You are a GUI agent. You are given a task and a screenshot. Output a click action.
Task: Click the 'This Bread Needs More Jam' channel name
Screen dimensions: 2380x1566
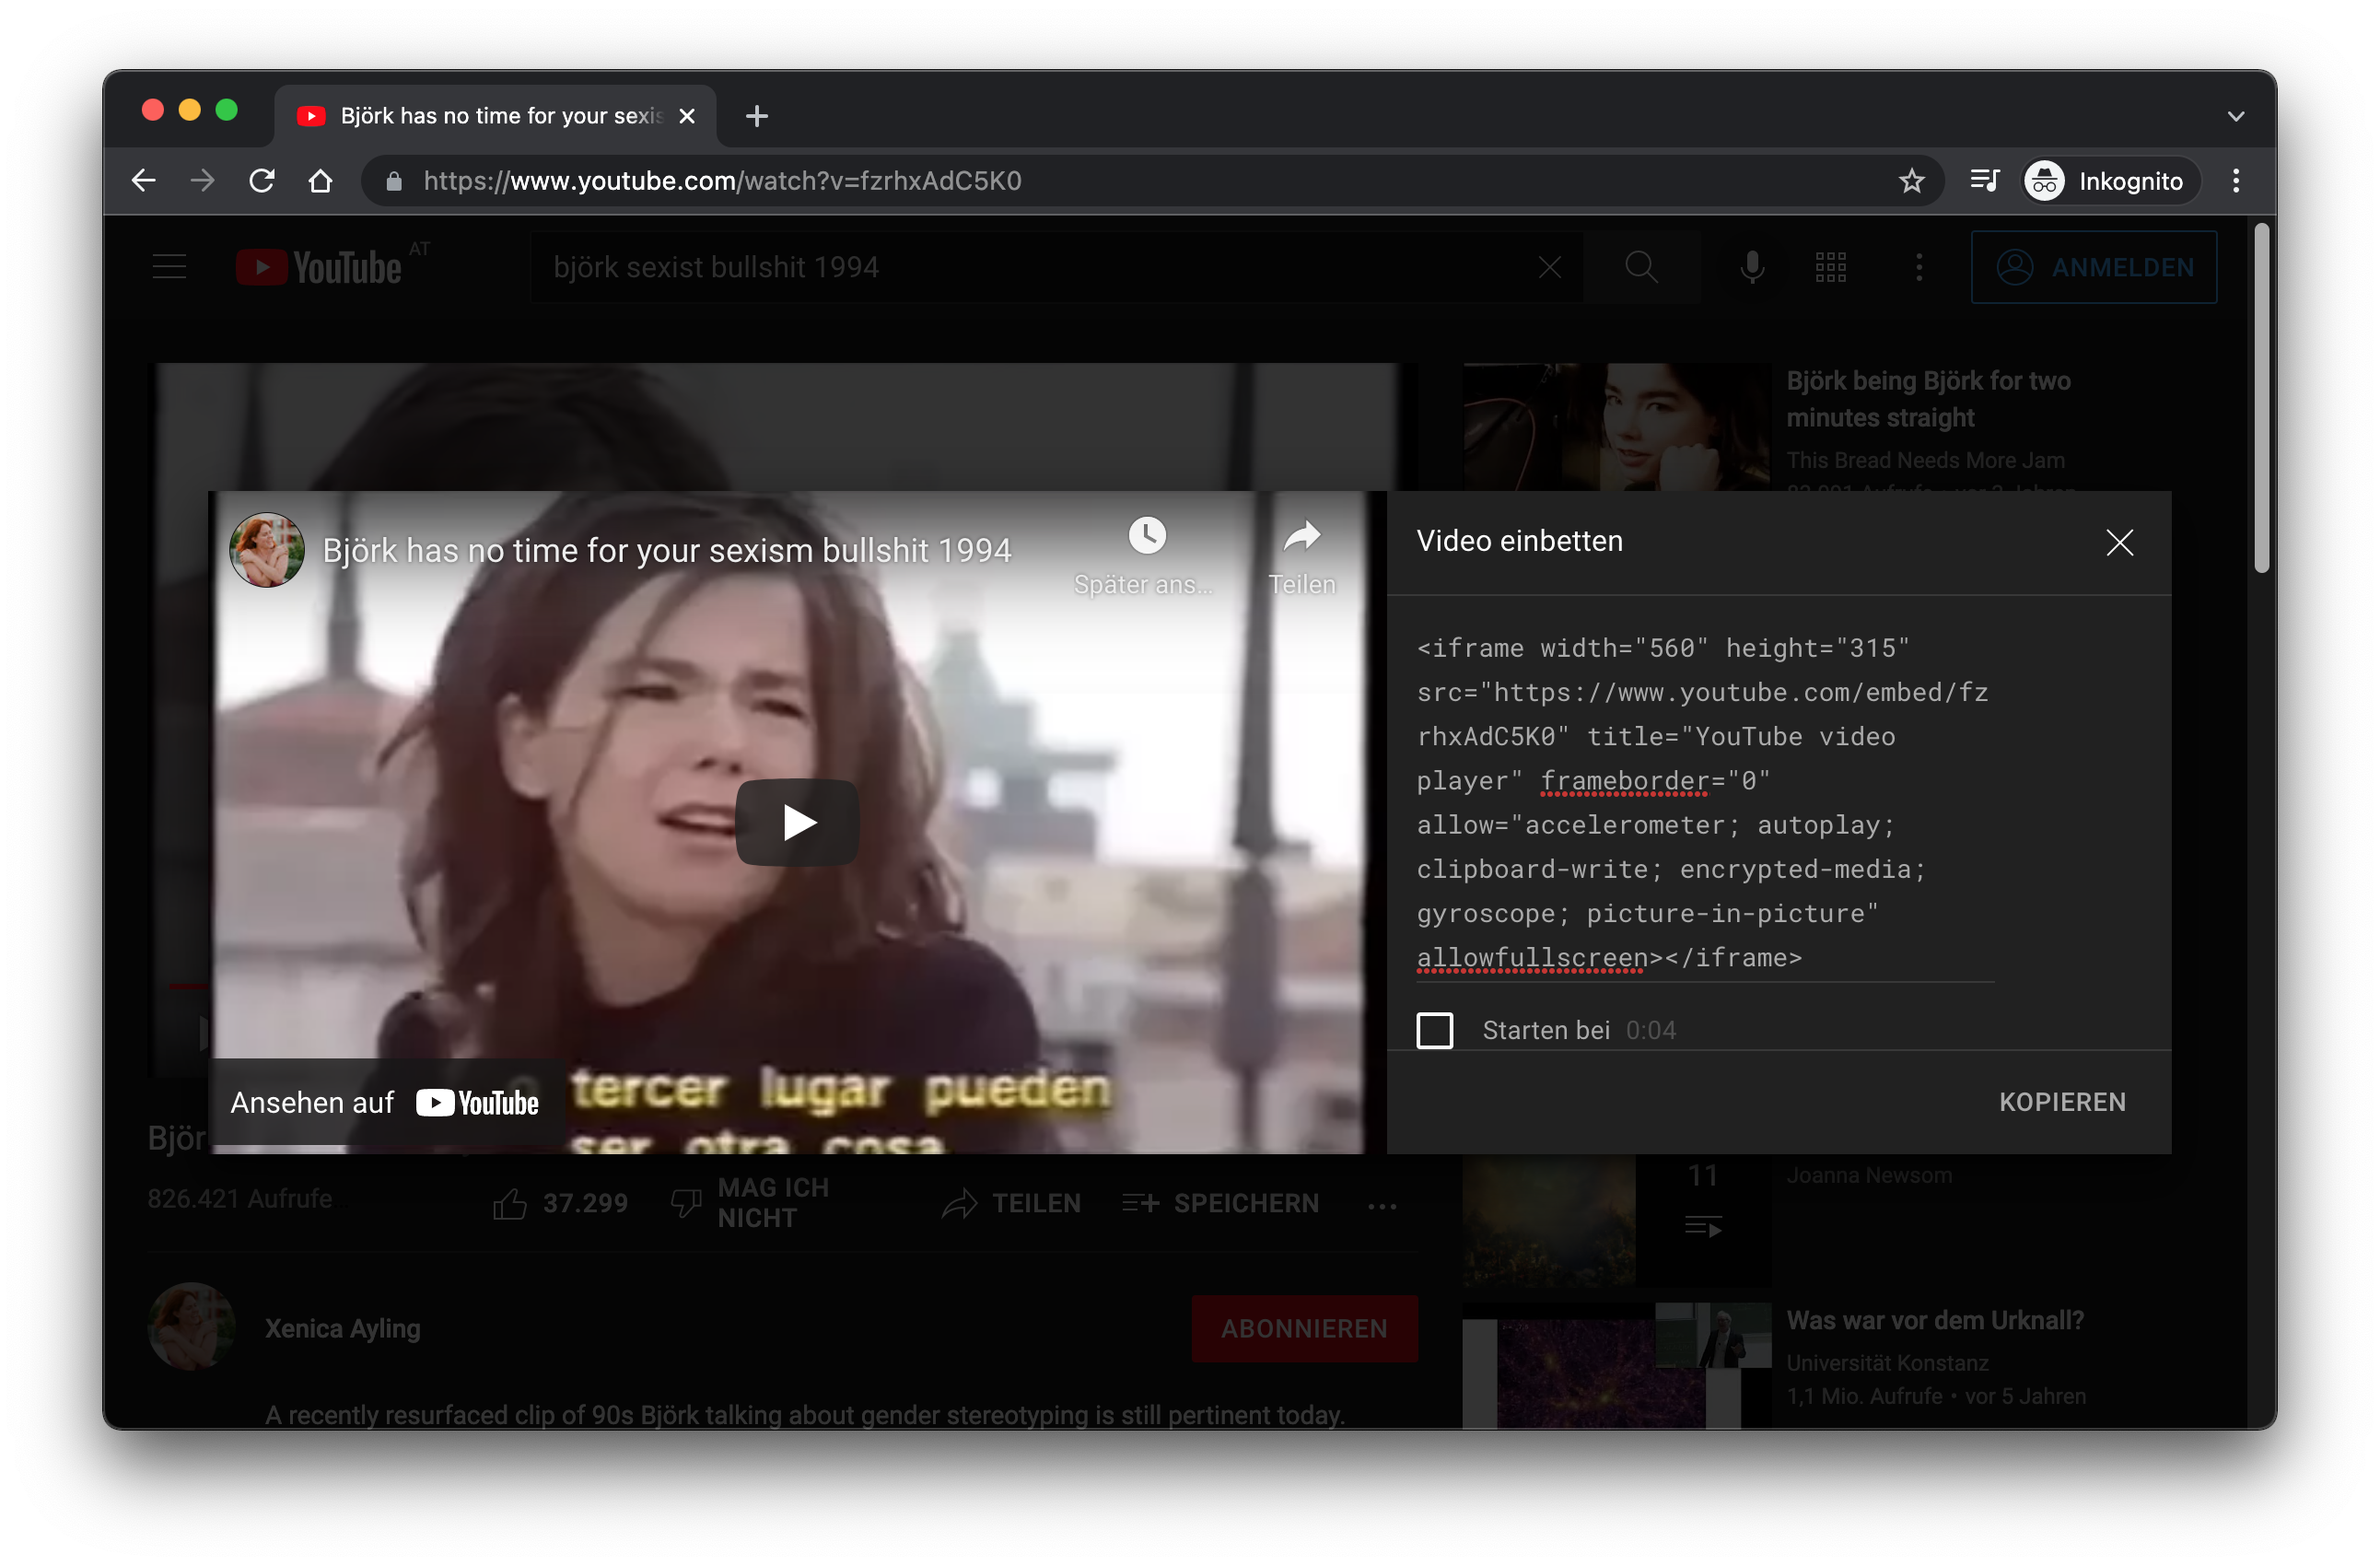1925,460
